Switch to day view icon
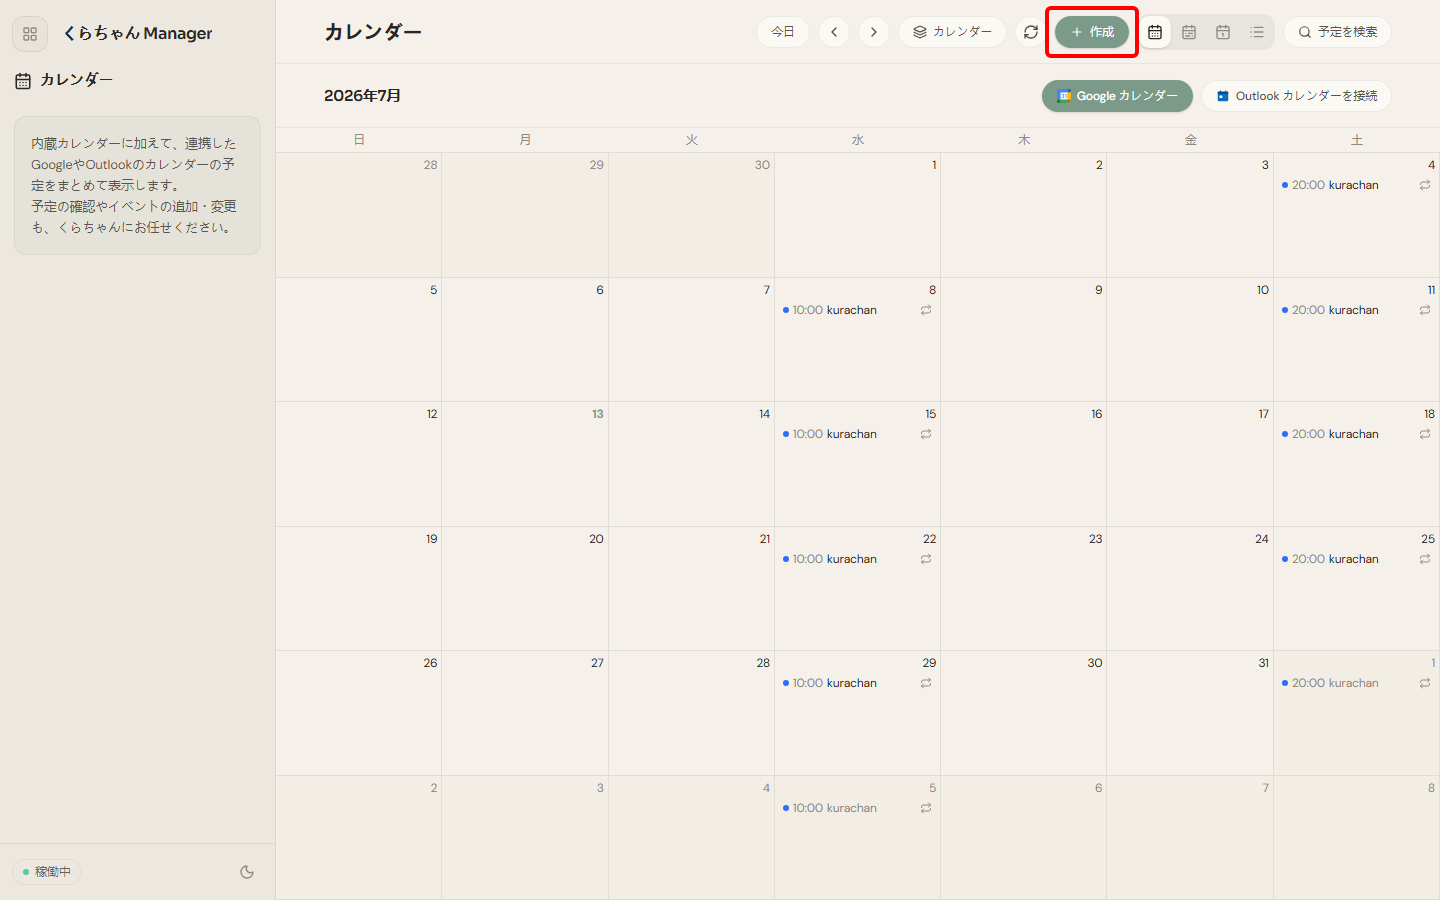Image resolution: width=1440 pixels, height=900 pixels. pos(1223,32)
